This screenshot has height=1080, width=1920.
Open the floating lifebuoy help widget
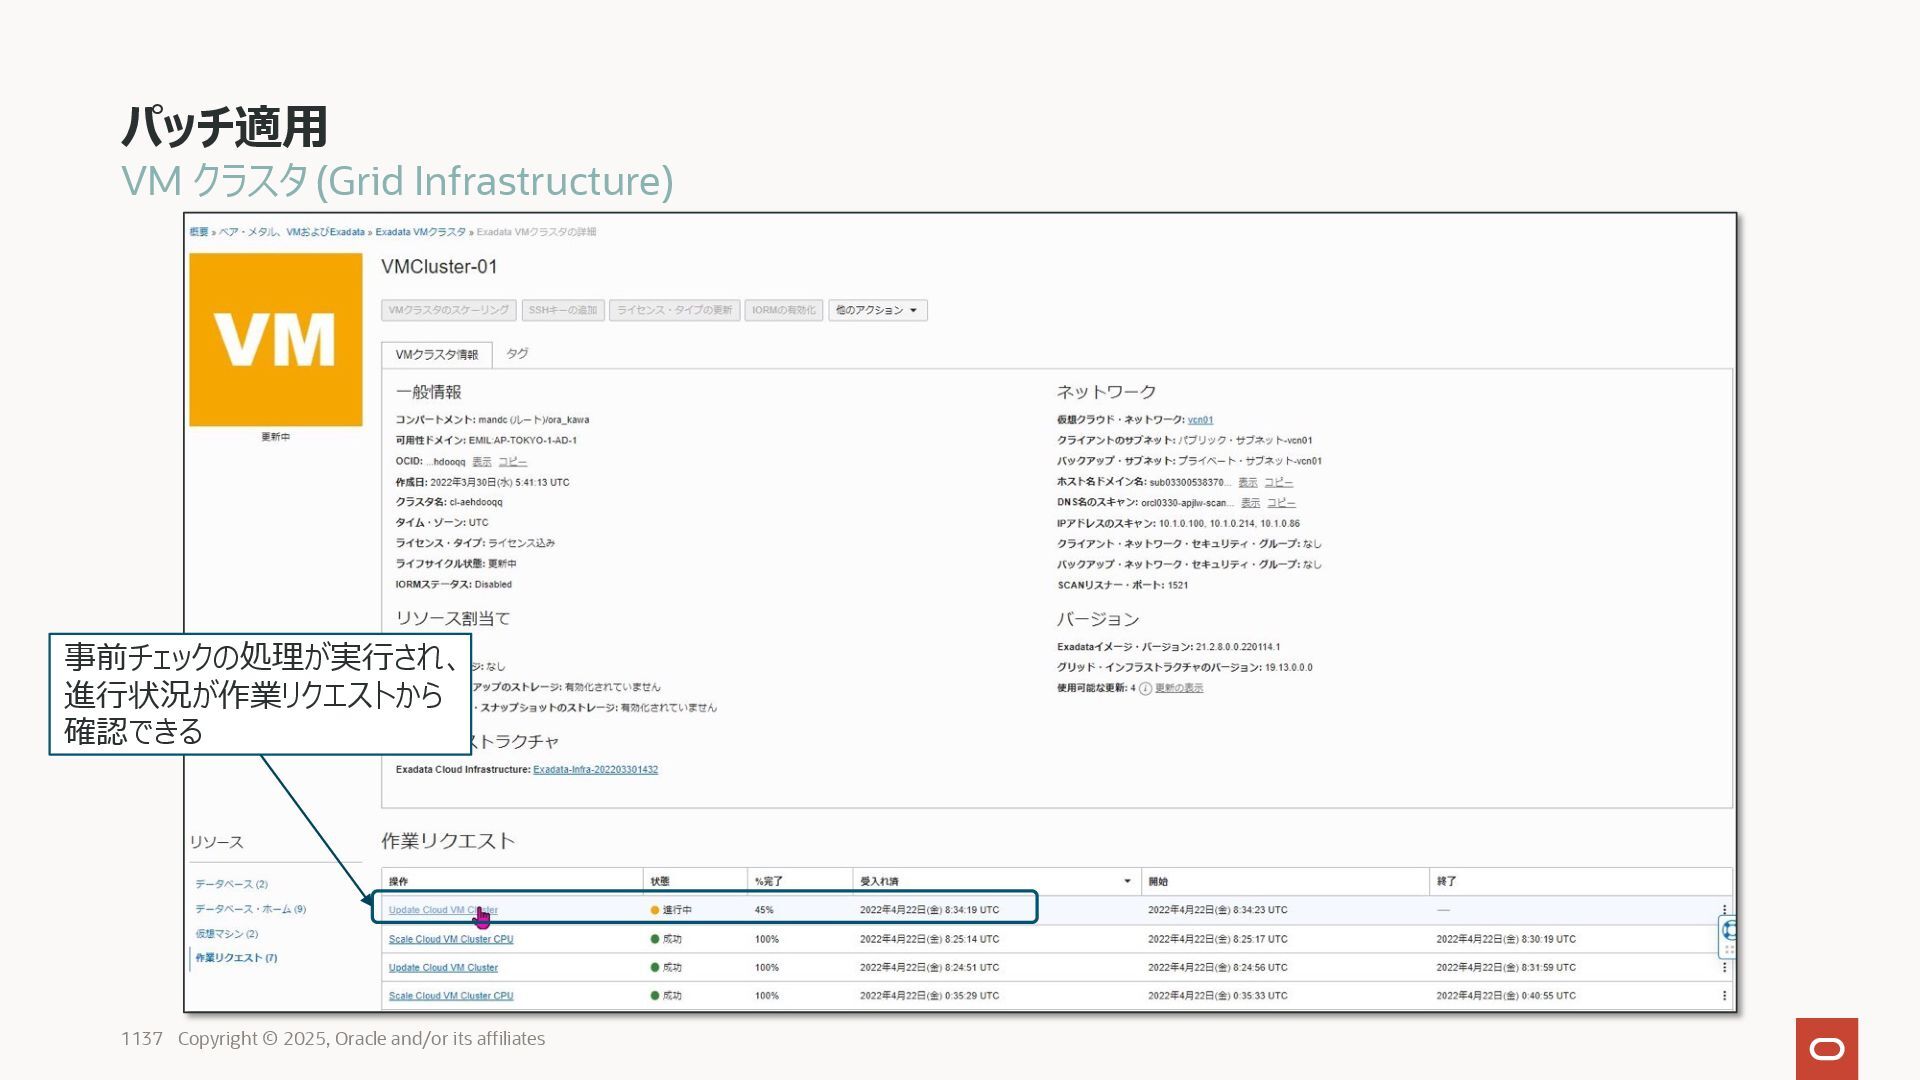tap(1728, 931)
